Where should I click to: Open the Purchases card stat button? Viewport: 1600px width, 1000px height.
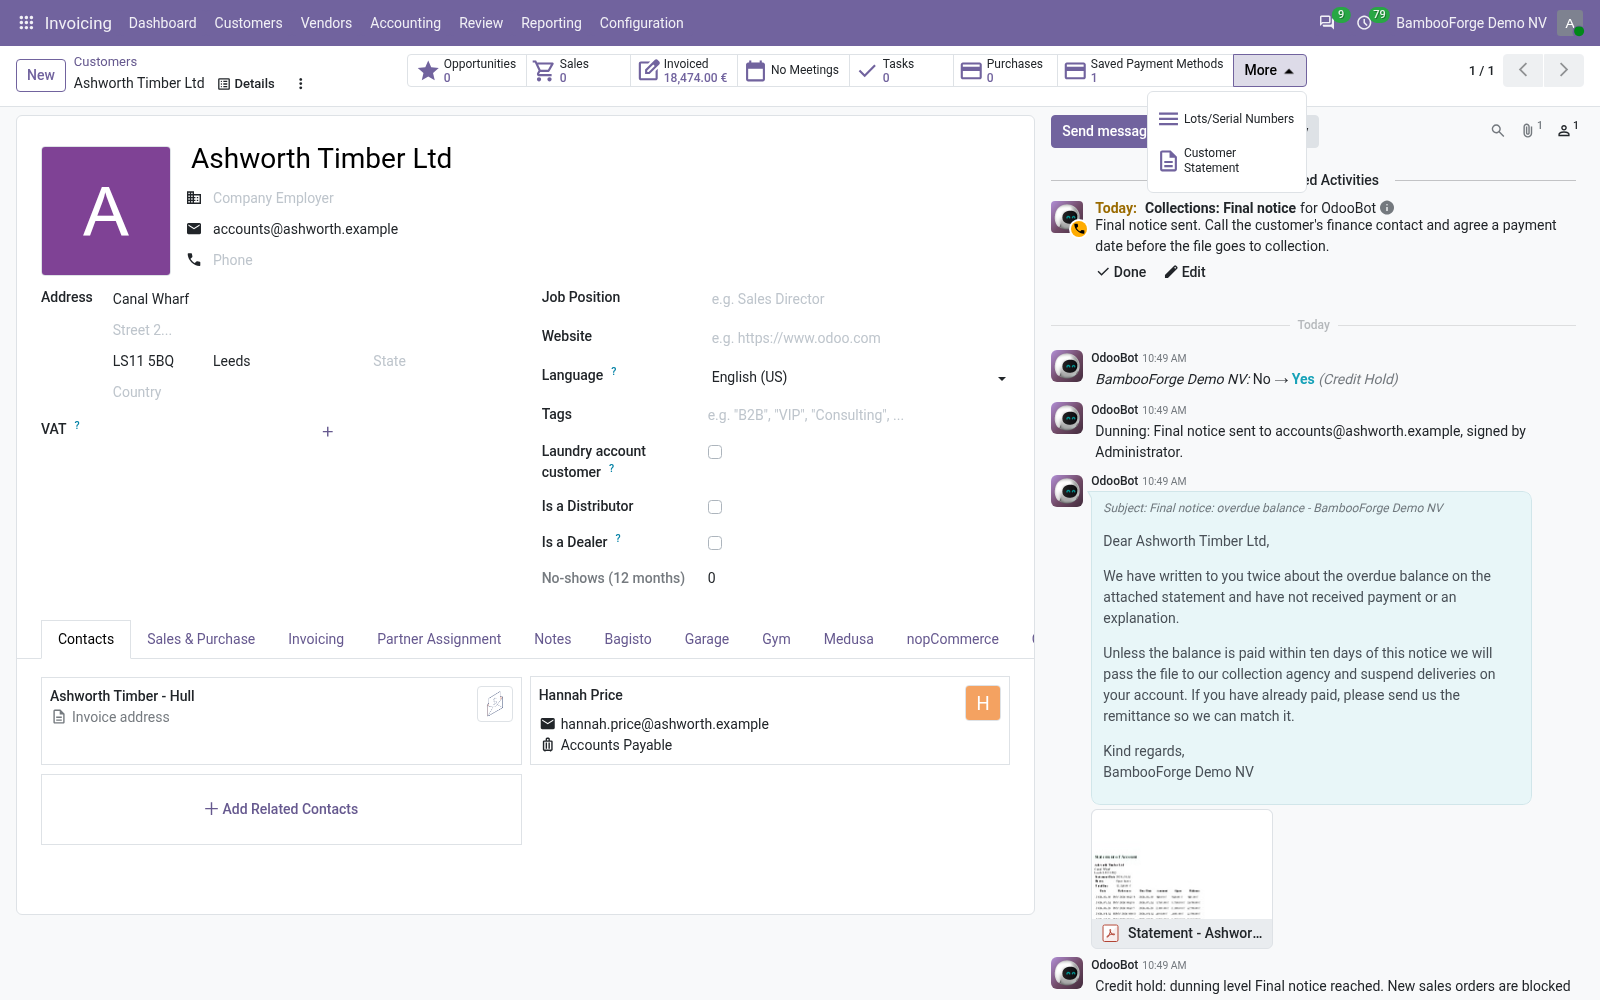tap(1005, 70)
